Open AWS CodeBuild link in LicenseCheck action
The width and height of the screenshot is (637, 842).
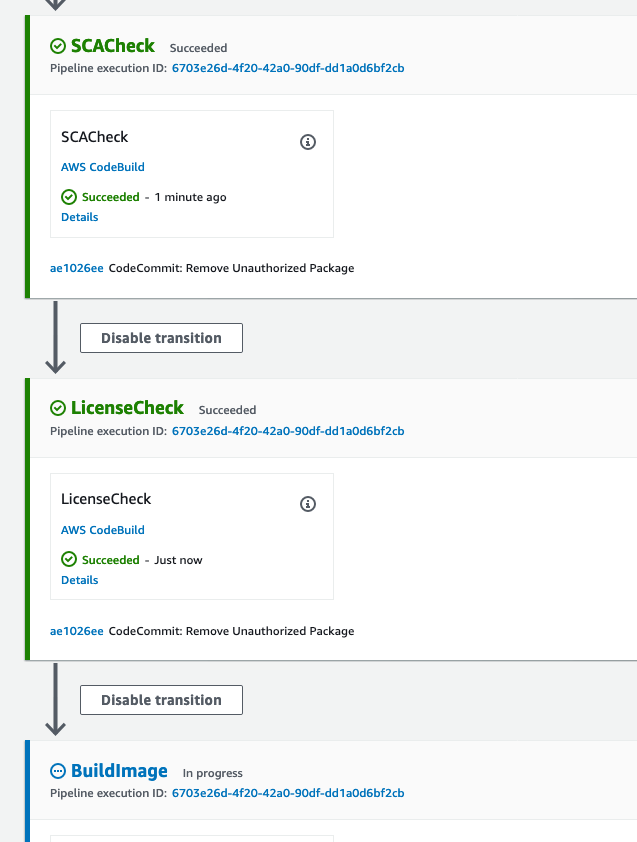point(103,530)
